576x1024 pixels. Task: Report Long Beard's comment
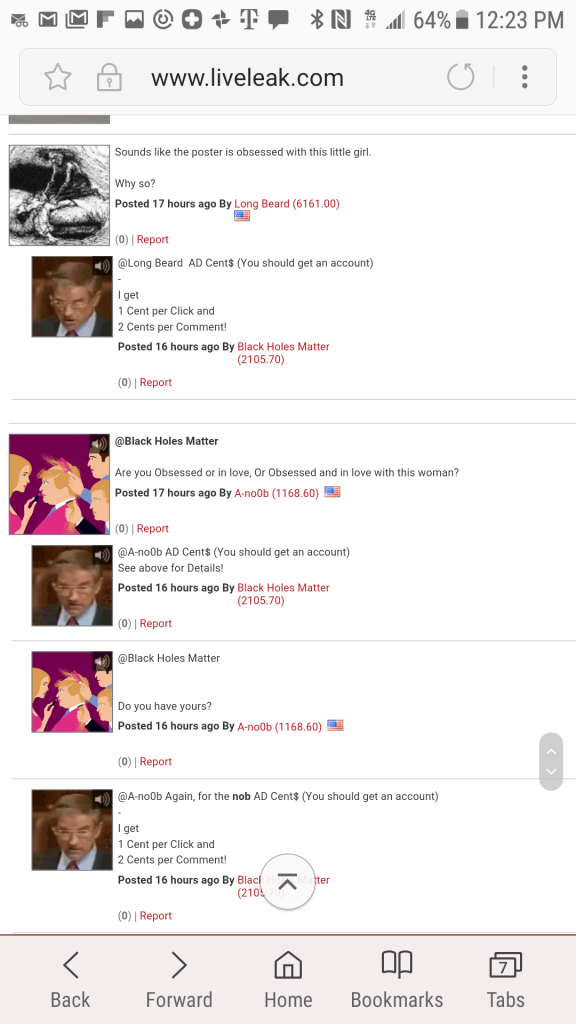pyautogui.click(x=153, y=240)
